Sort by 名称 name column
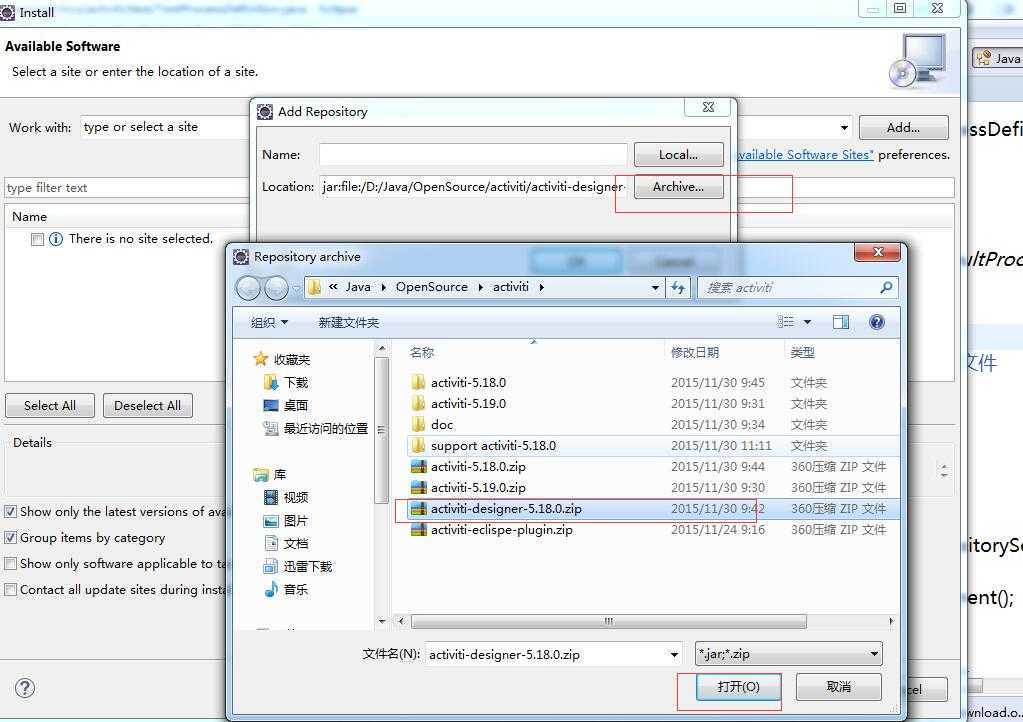Screen dimensions: 1023x722 [421, 352]
